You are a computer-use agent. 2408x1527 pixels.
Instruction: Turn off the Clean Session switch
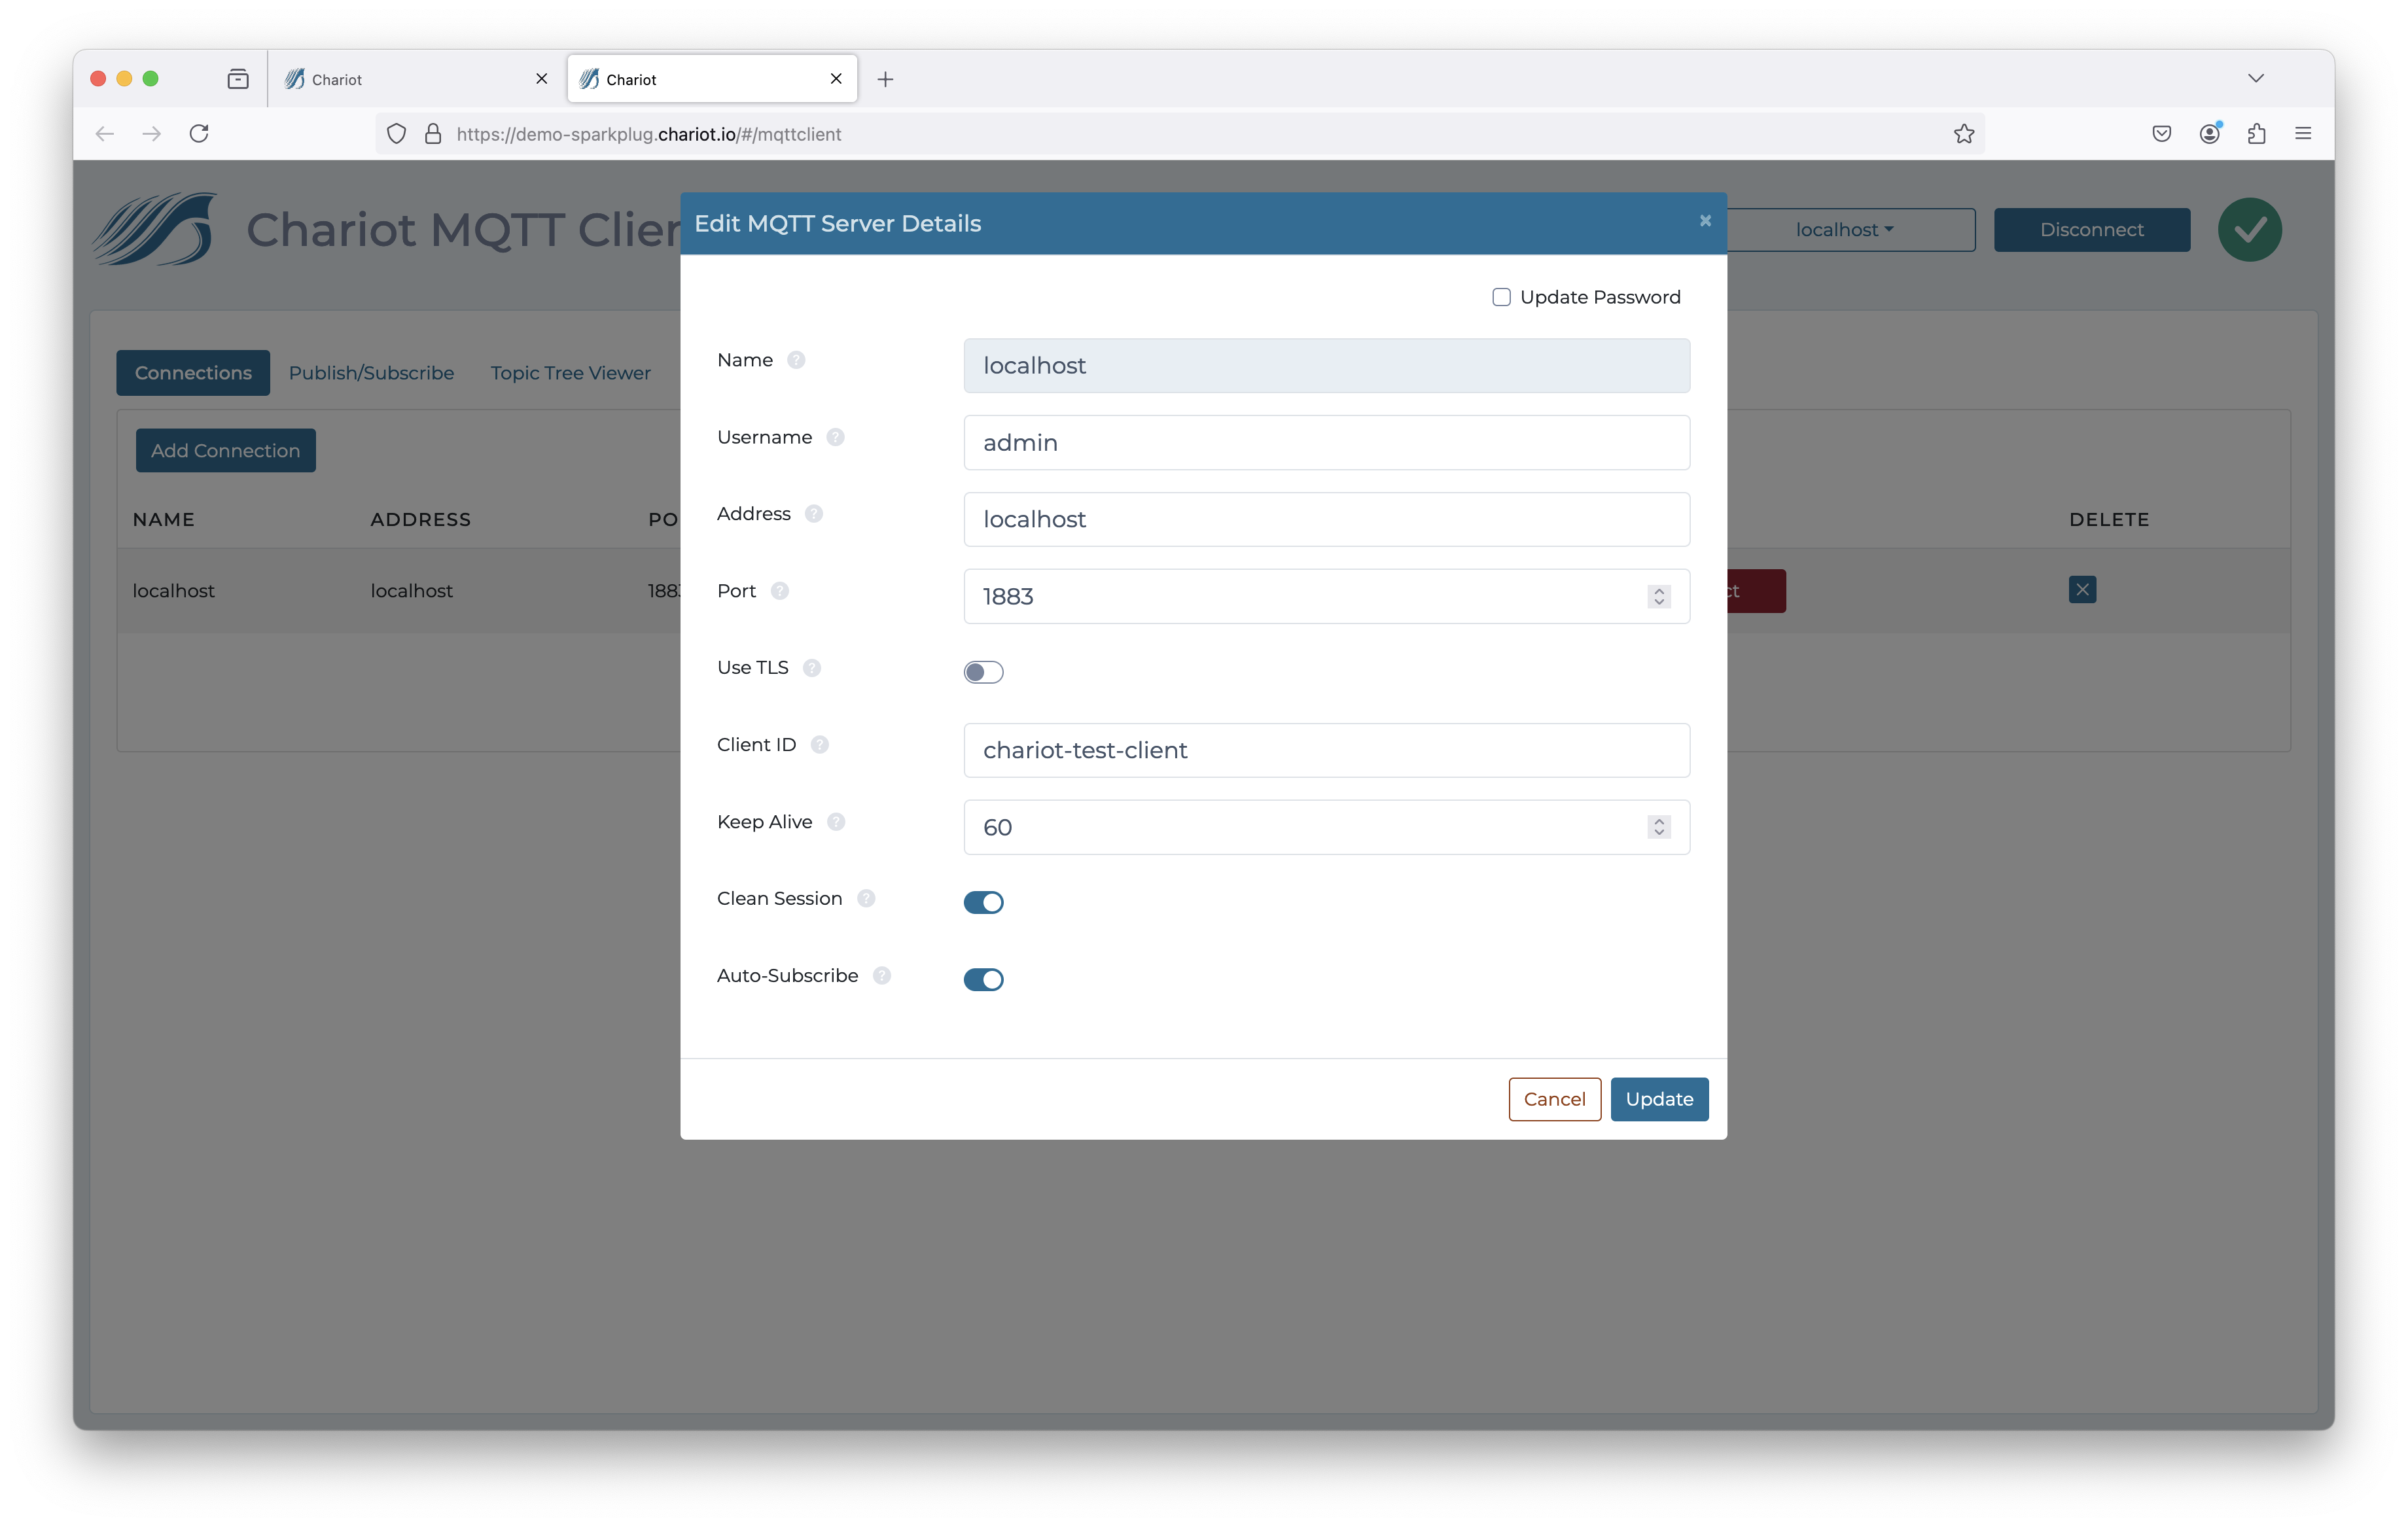tap(983, 903)
